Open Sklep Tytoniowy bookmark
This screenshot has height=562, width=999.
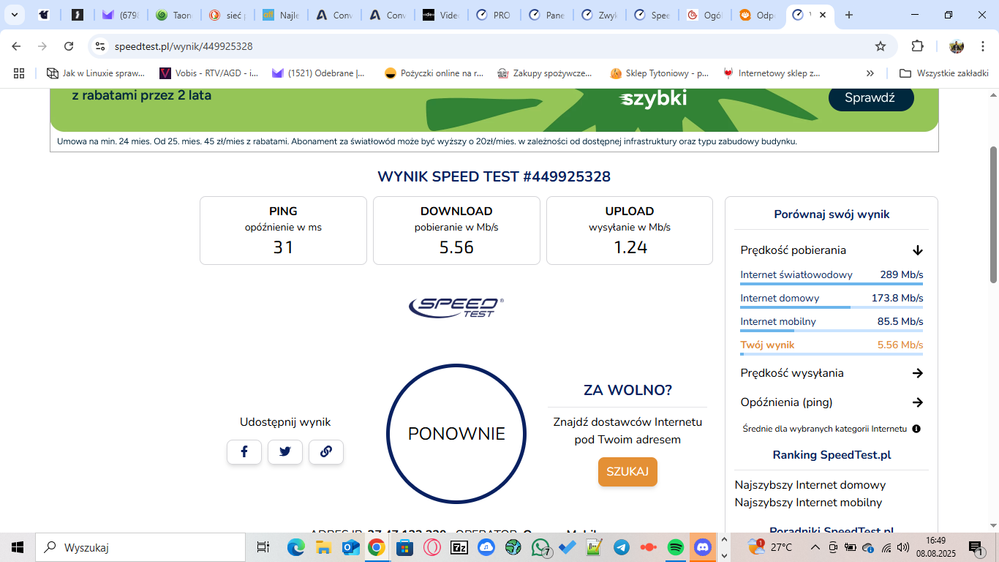pyautogui.click(x=659, y=73)
